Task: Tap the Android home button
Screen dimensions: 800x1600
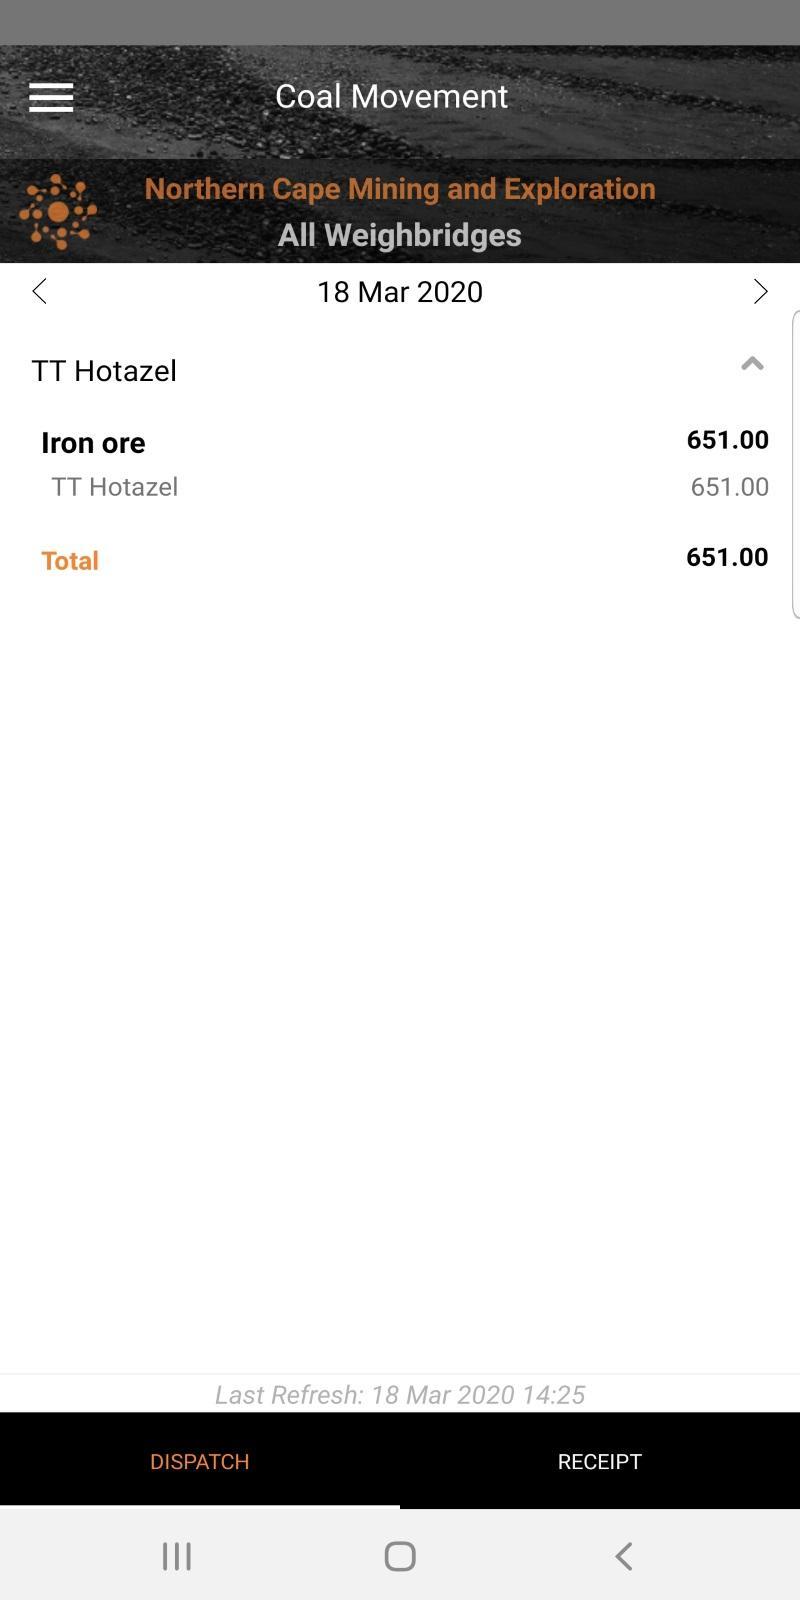Action: [x=400, y=1556]
